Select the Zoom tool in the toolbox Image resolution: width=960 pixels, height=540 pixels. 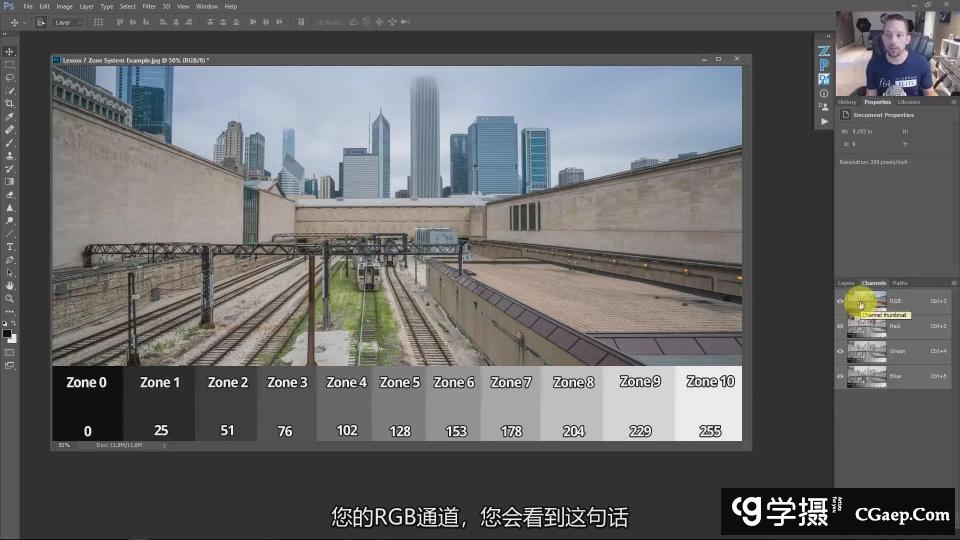pos(10,298)
